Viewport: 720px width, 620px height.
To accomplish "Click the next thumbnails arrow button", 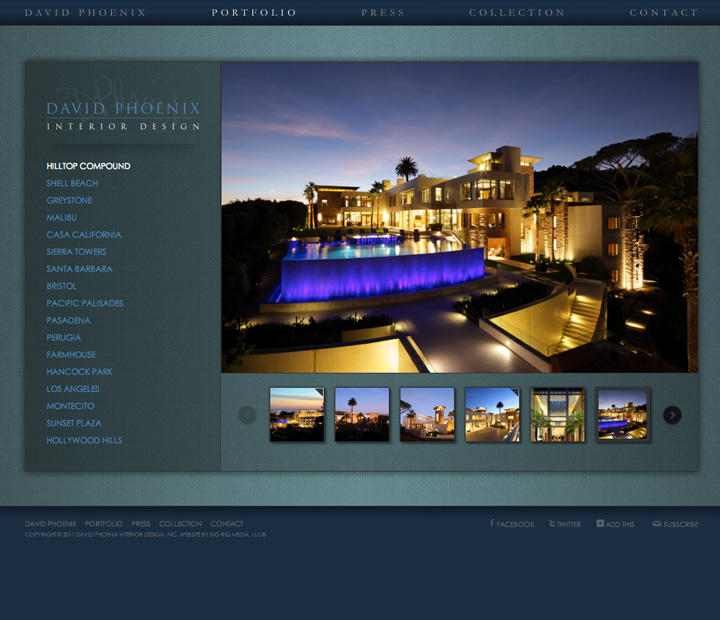I will (x=672, y=415).
